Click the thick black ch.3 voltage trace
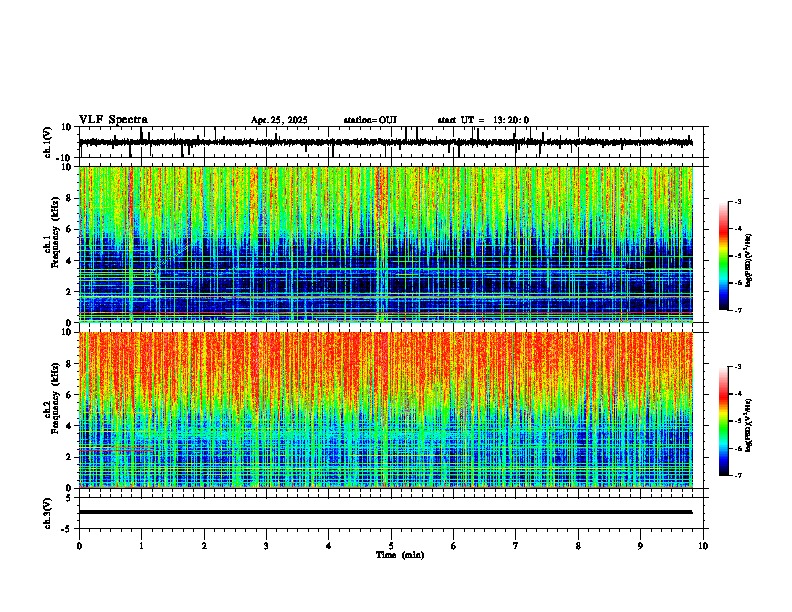Screen dimensions: 792x612 tap(386, 512)
